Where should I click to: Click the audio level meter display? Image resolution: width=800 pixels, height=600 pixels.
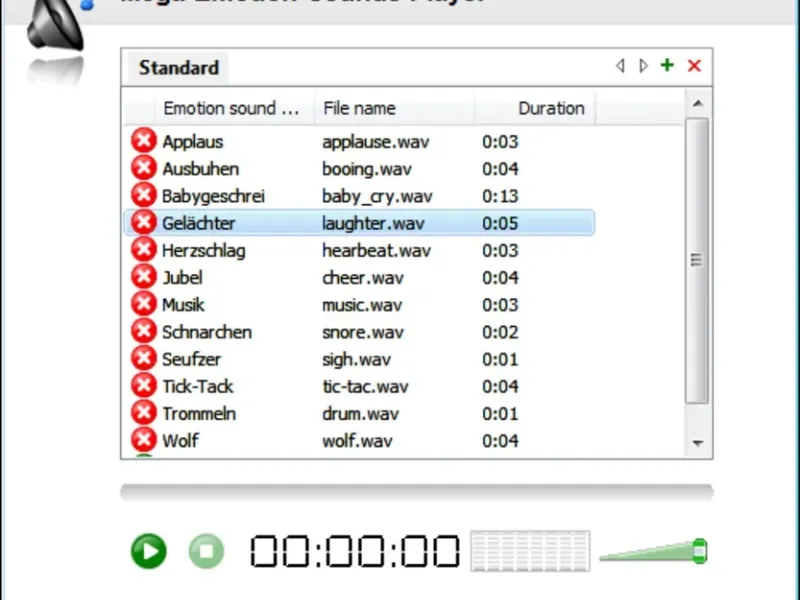pos(531,551)
